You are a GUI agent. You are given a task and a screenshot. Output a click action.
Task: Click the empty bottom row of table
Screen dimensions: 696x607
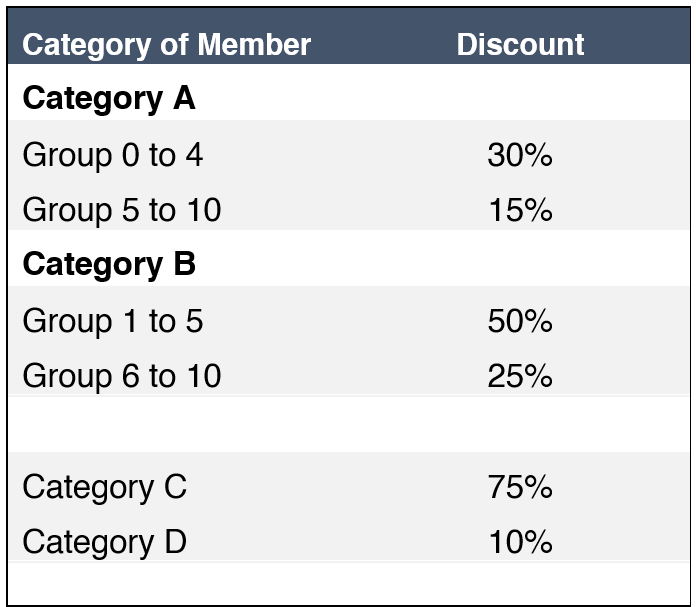(348, 584)
